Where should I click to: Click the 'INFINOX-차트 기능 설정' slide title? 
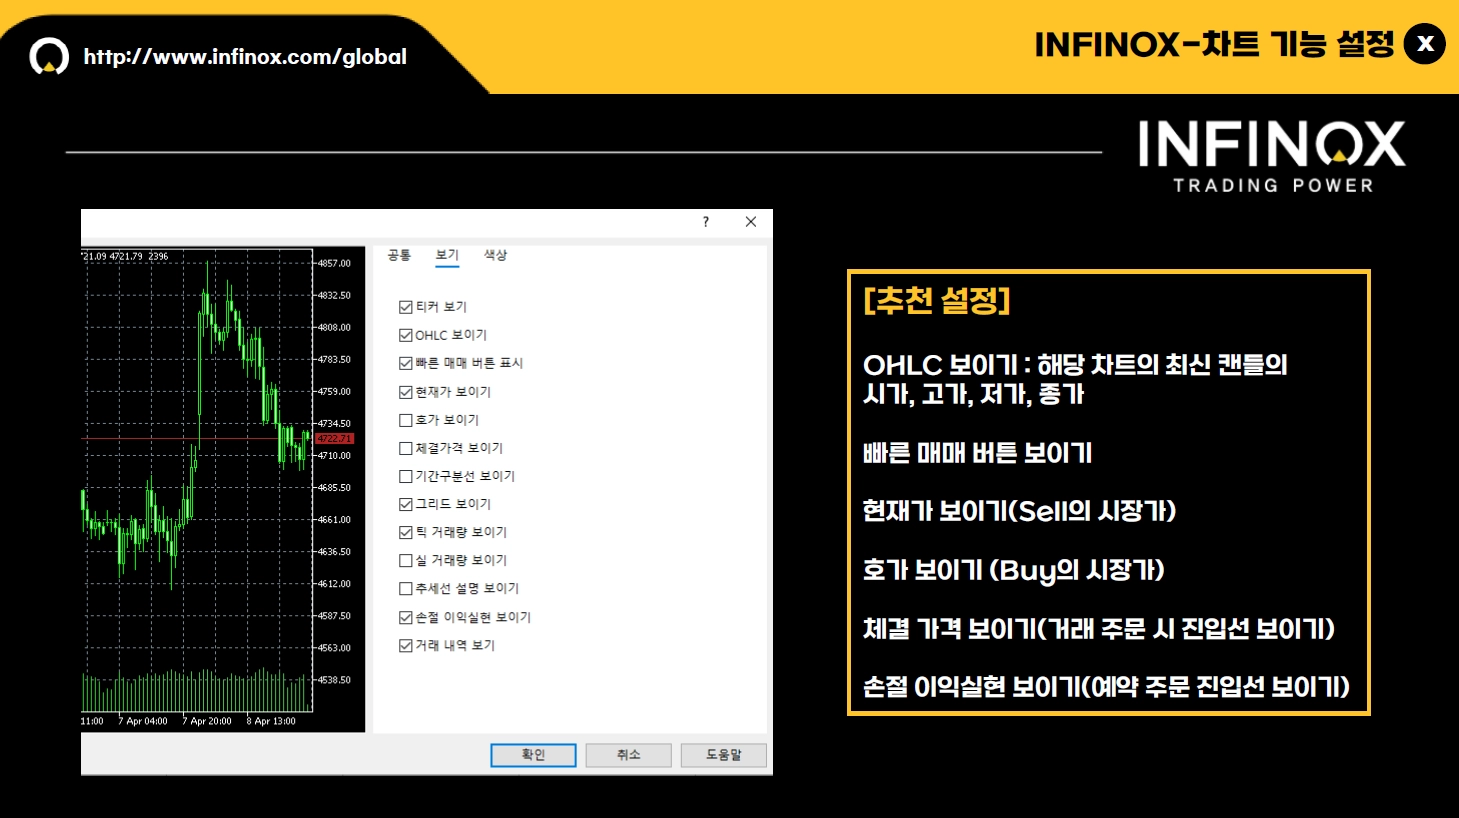click(1214, 44)
